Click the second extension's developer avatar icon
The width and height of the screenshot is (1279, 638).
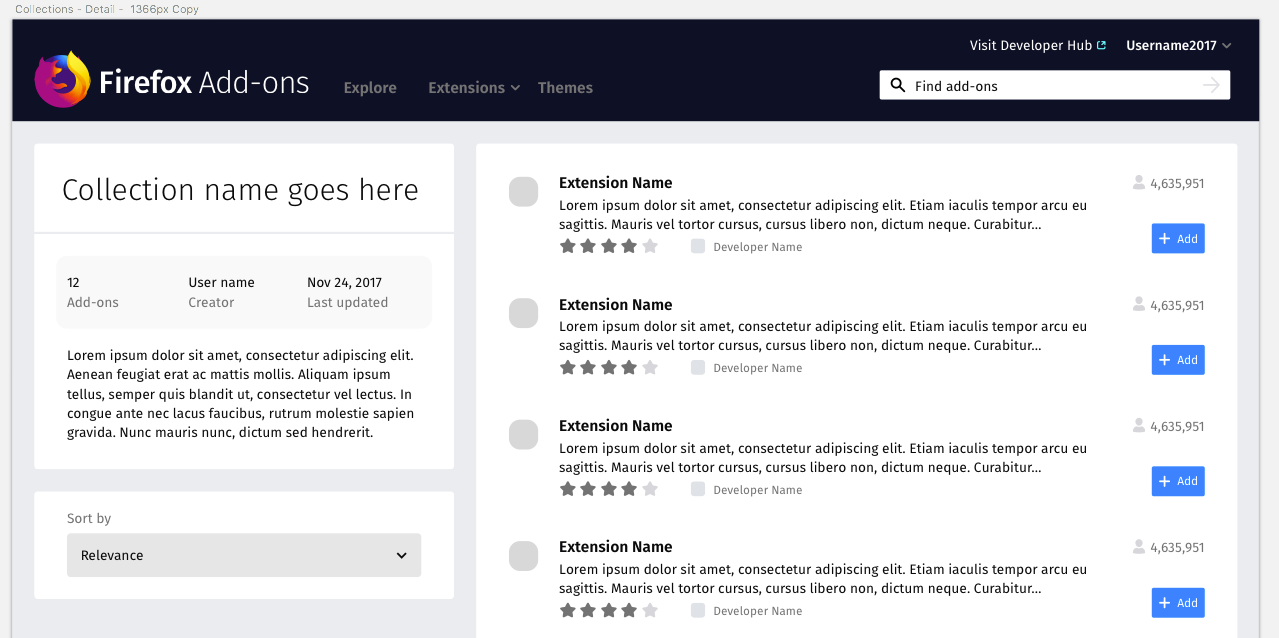pyautogui.click(x=698, y=367)
